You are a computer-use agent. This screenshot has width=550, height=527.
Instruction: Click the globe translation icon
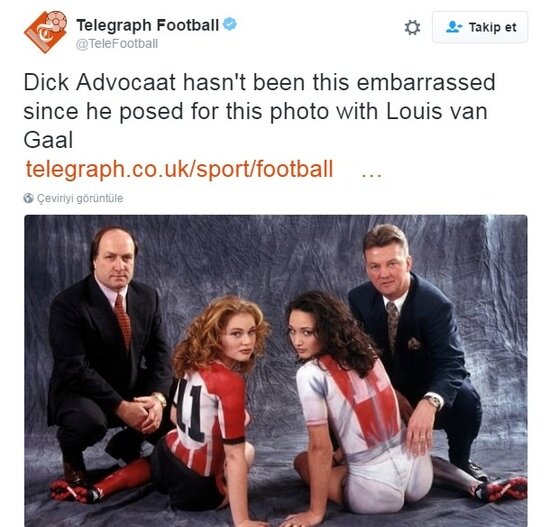point(28,198)
